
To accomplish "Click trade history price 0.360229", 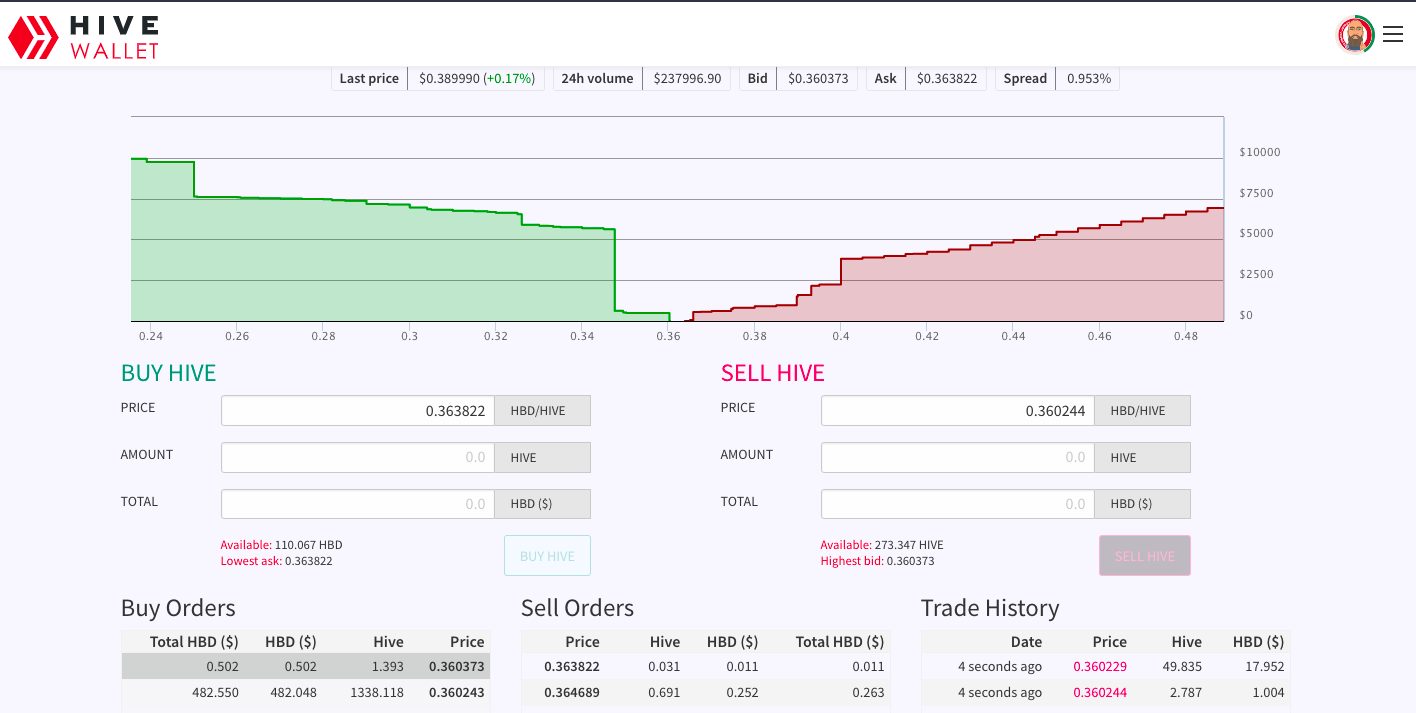I will pyautogui.click(x=1100, y=667).
